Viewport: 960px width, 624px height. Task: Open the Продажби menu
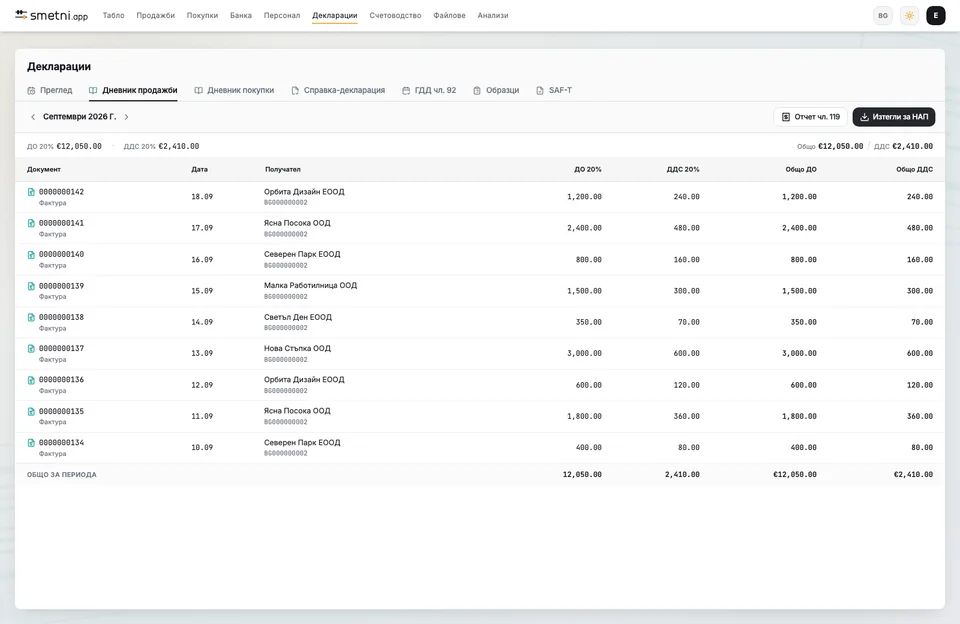pos(156,15)
